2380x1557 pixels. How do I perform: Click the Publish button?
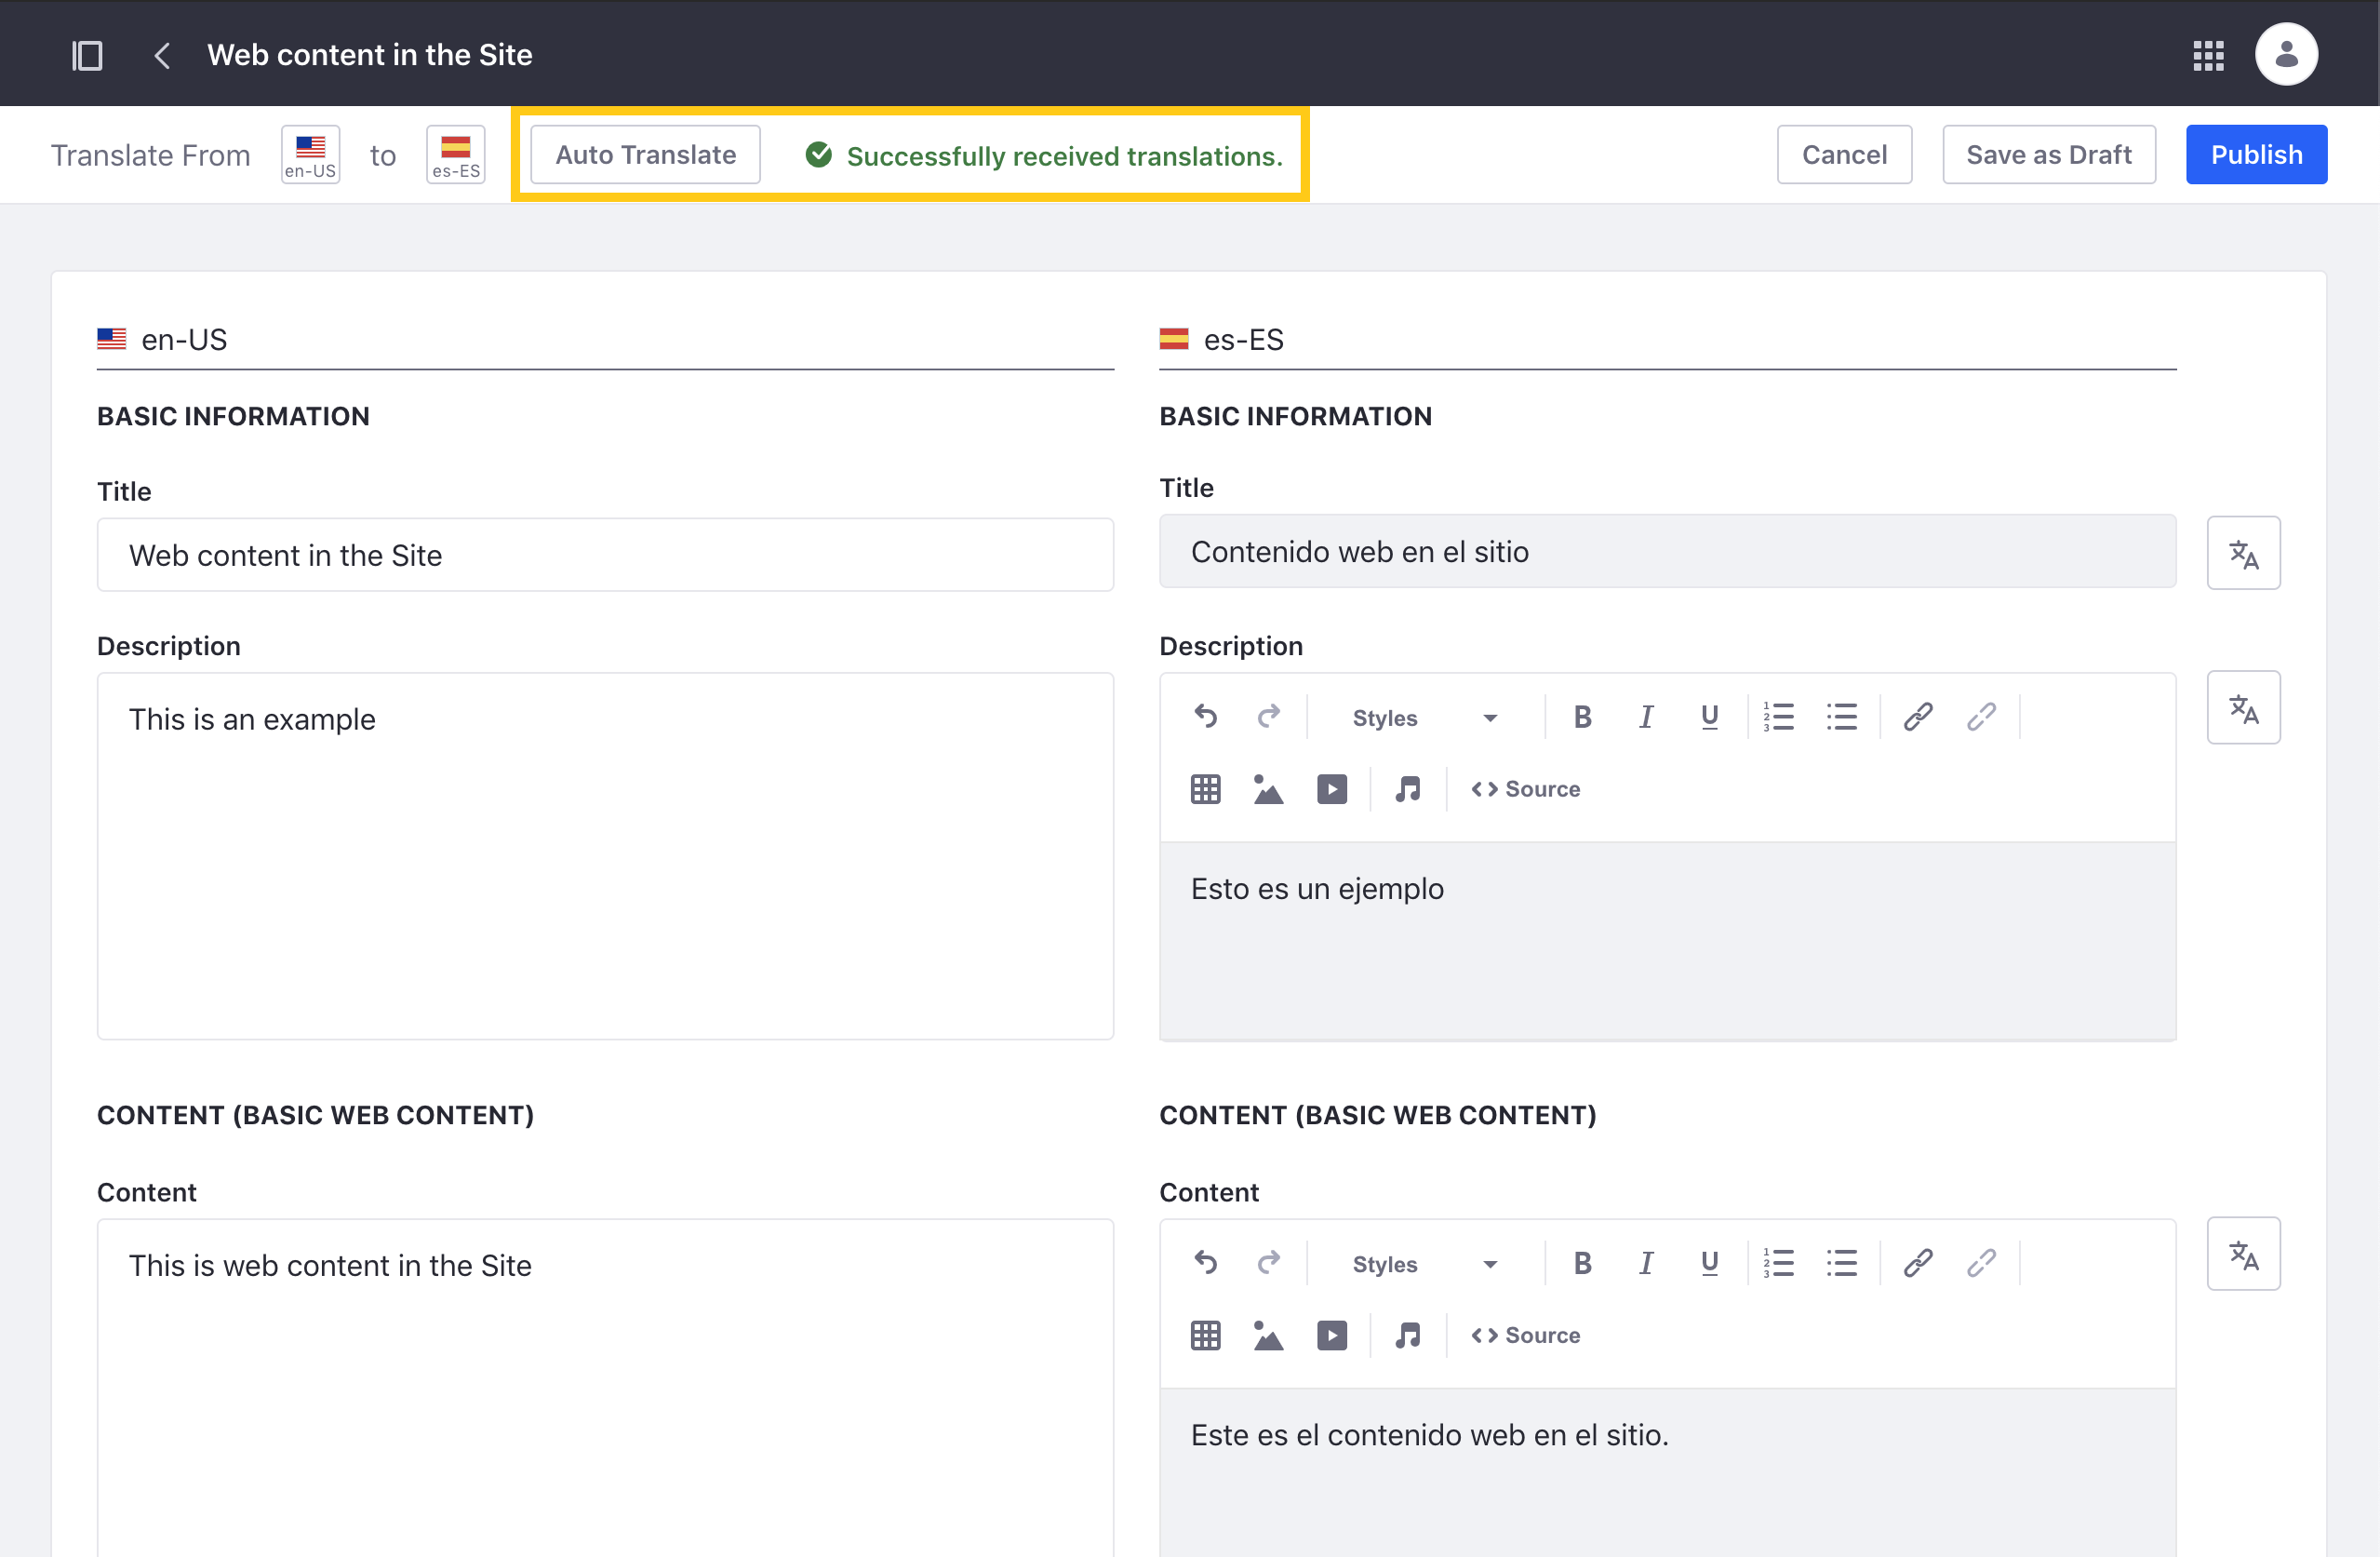pos(2258,154)
